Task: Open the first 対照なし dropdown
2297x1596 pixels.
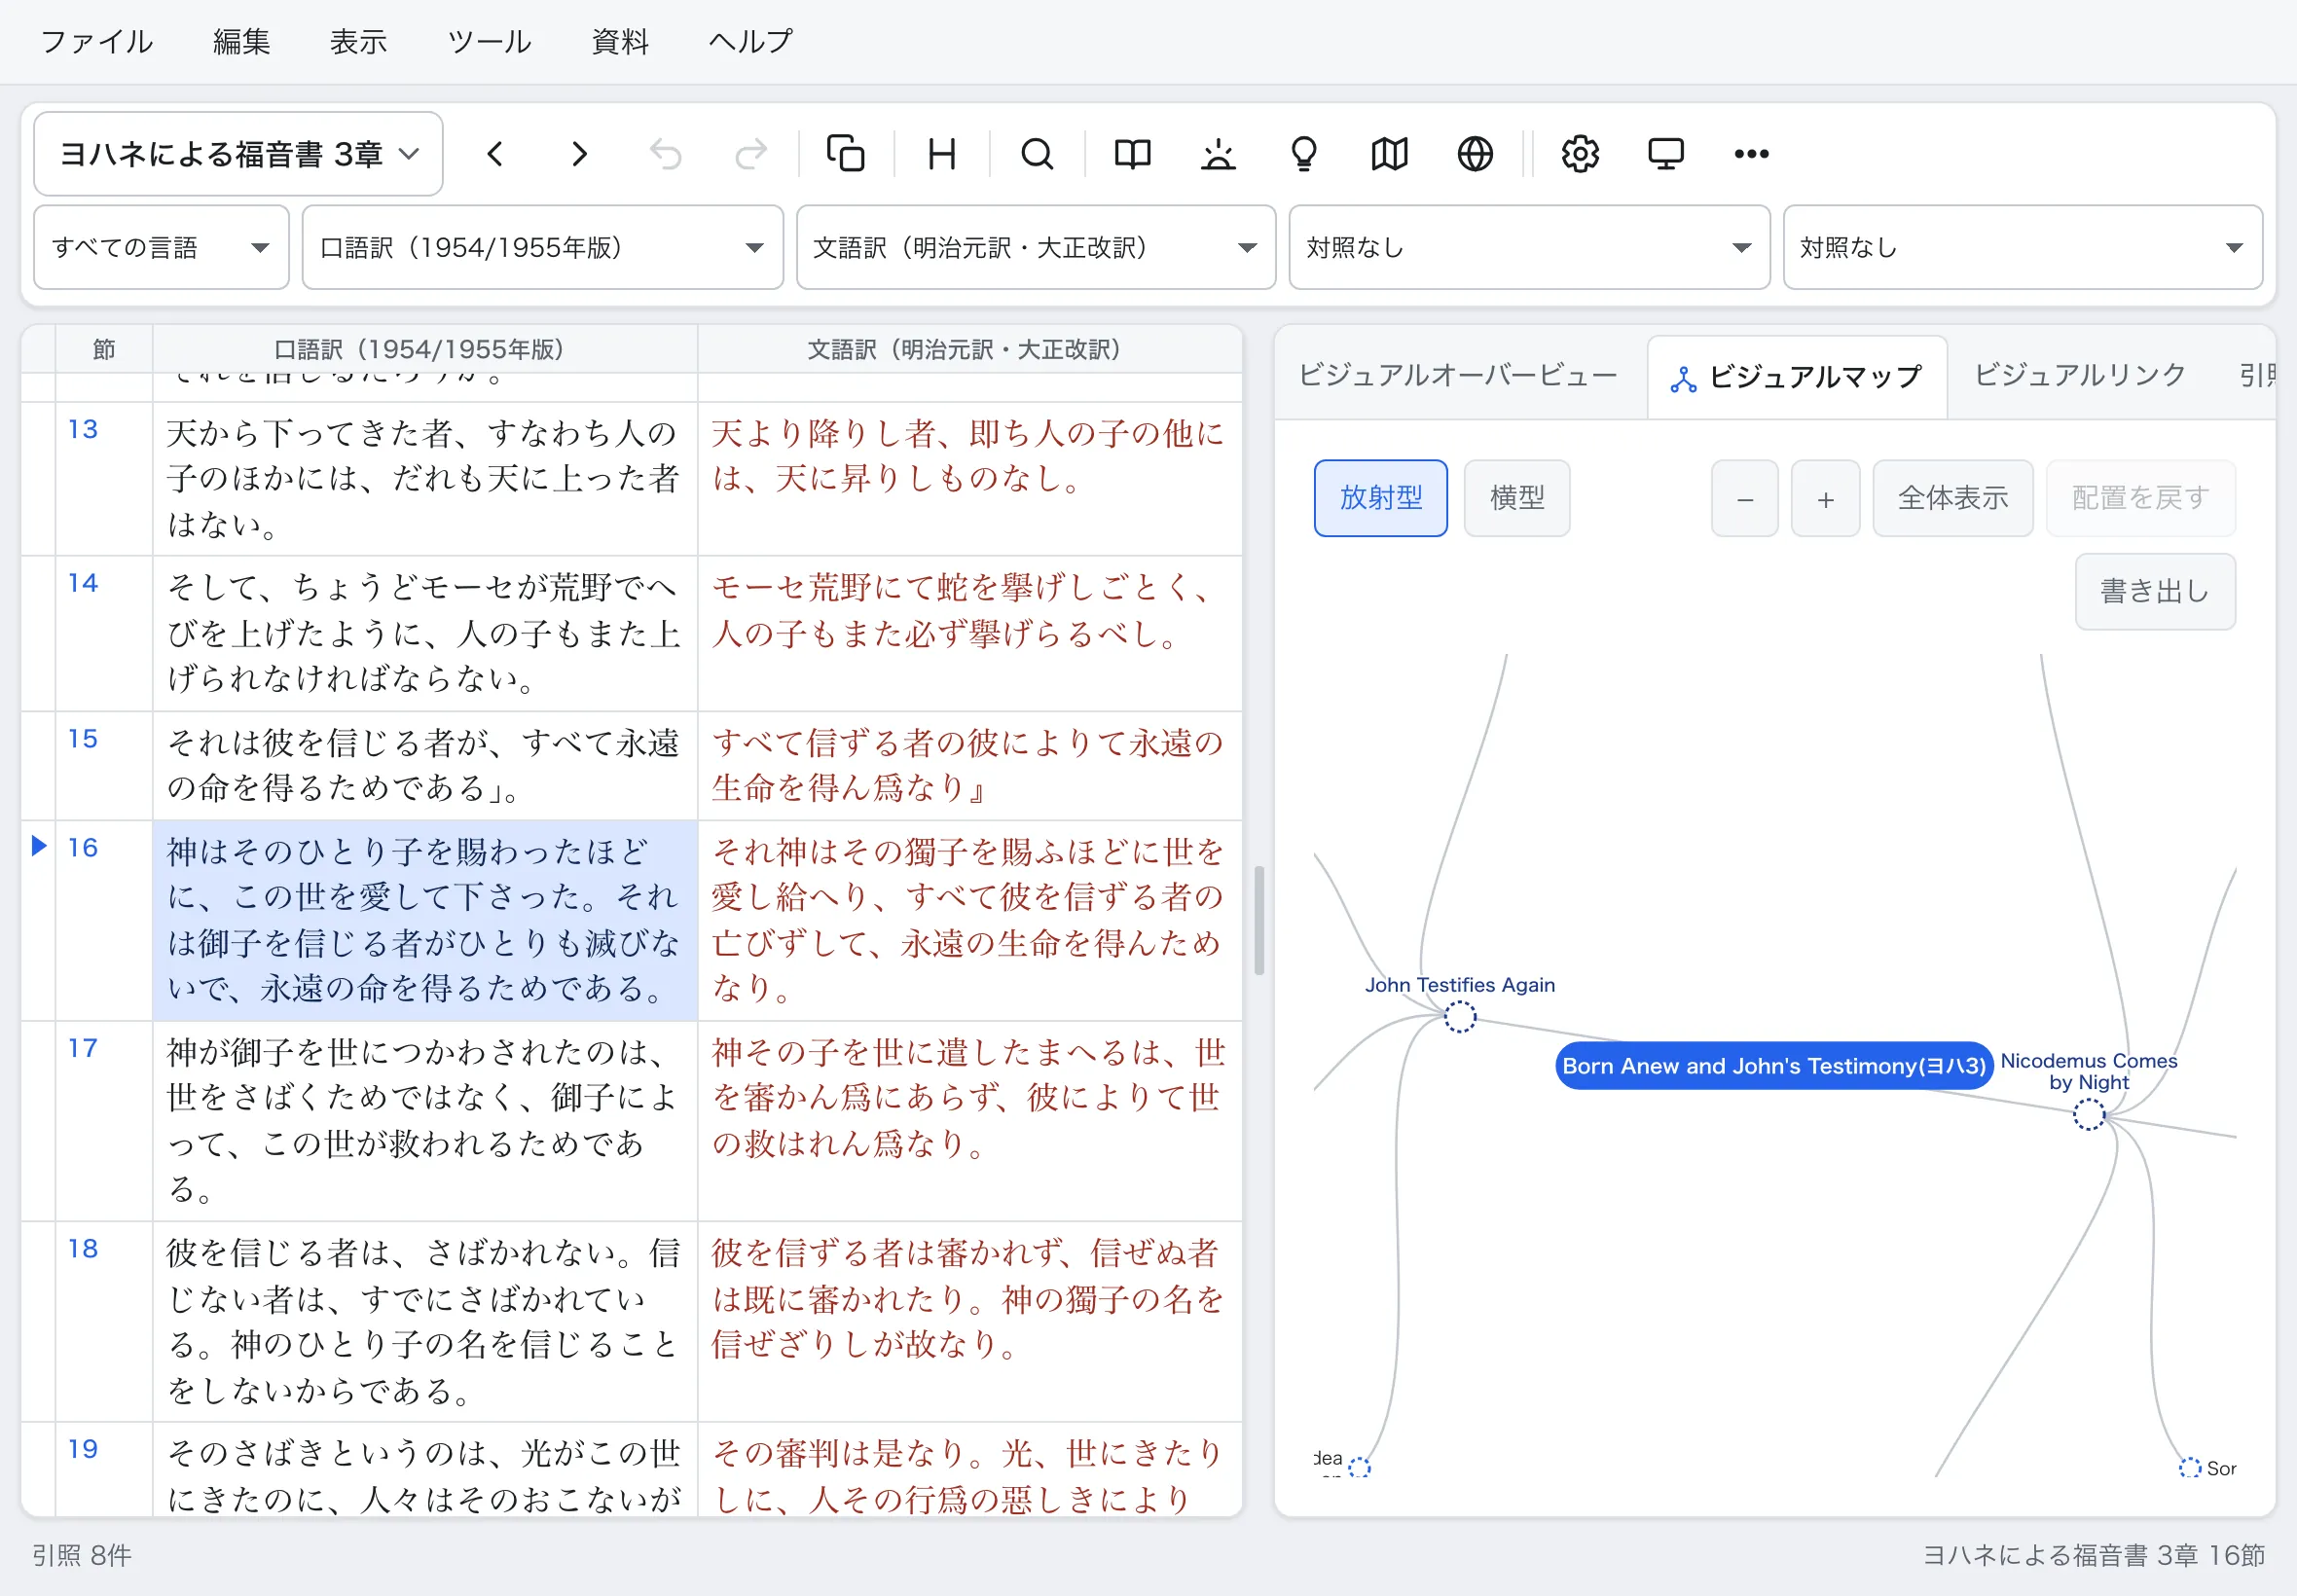Action: tap(1529, 248)
